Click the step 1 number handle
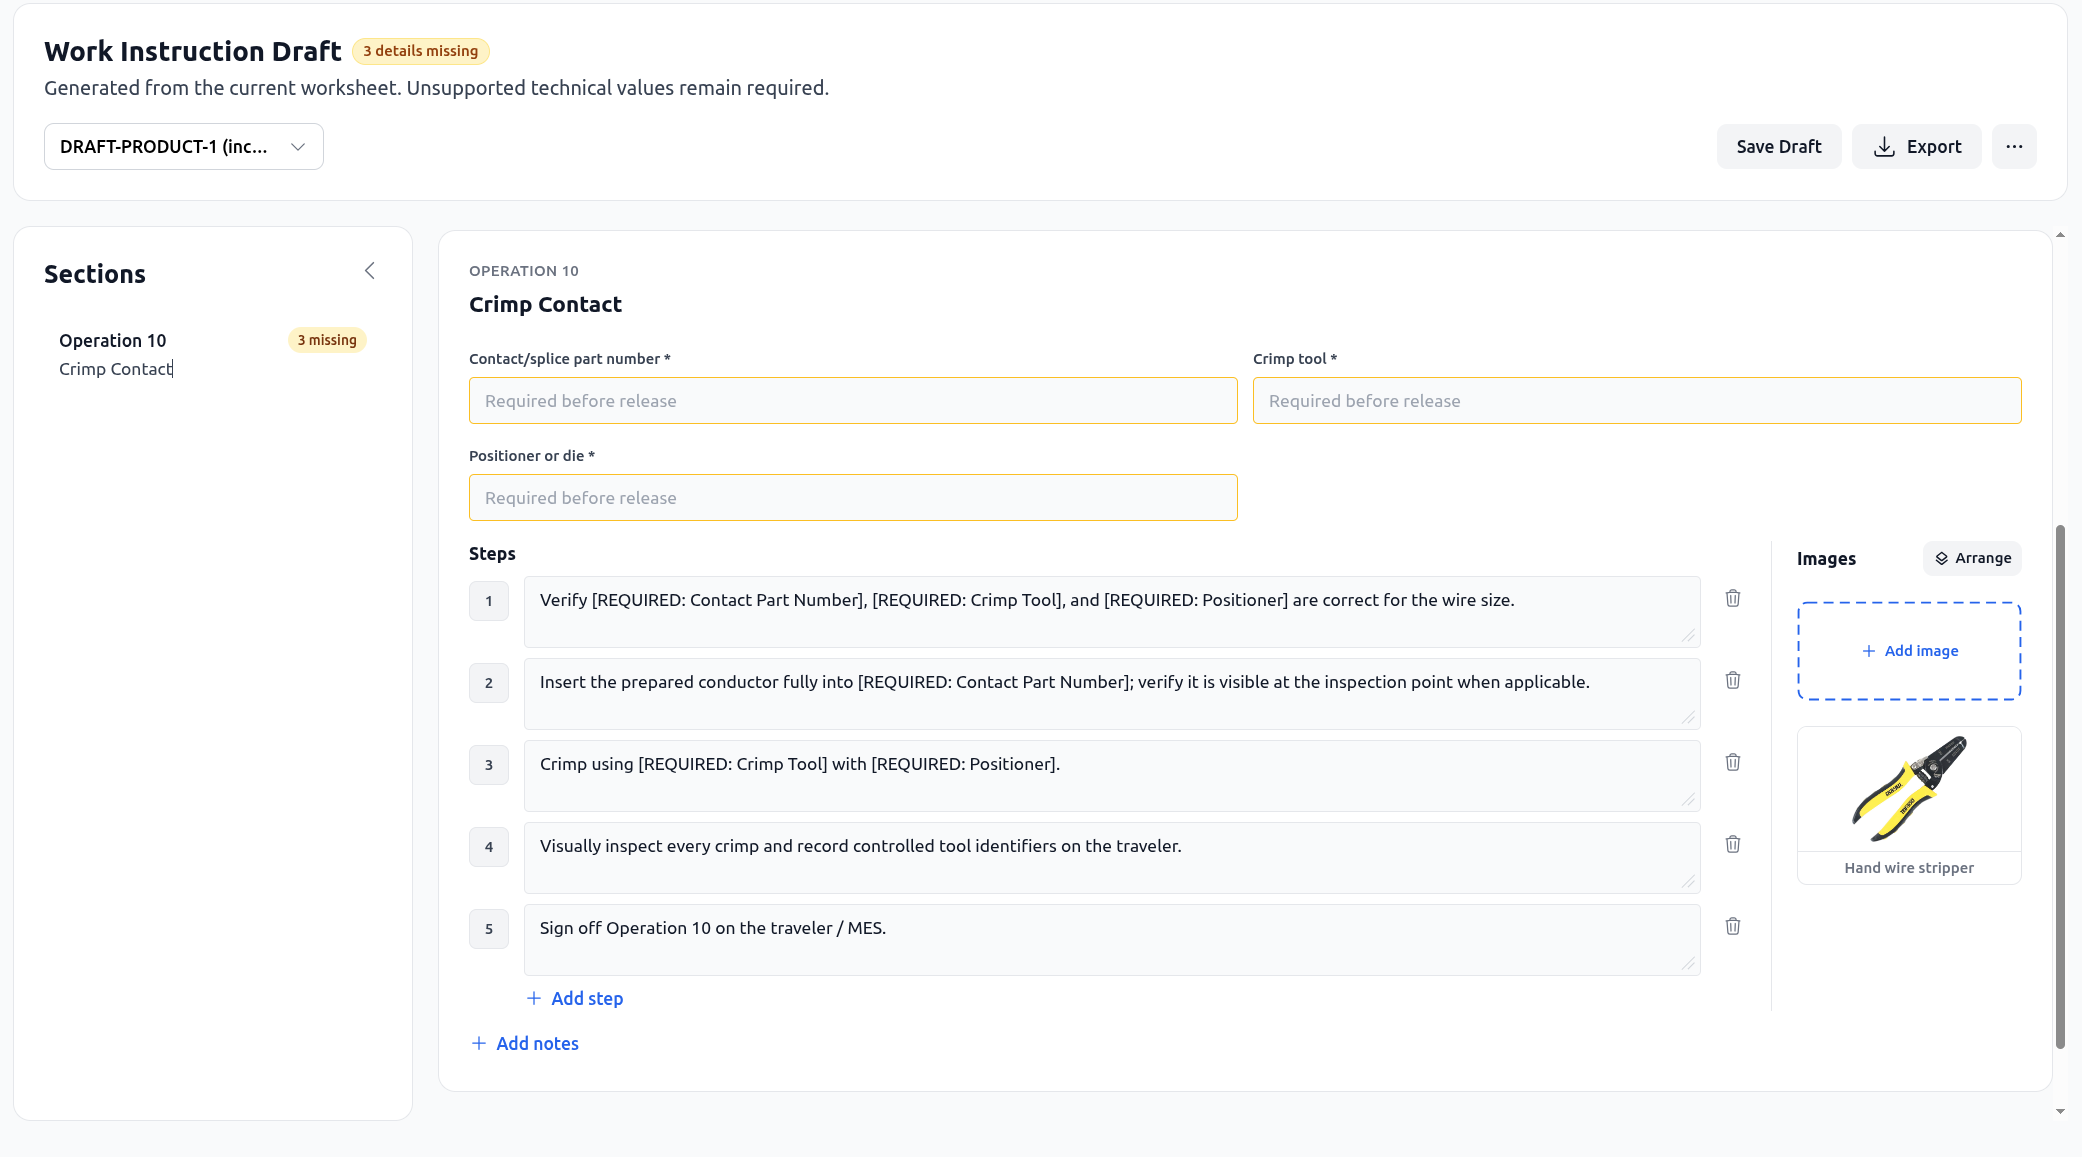The image size is (2082, 1157). tap(489, 601)
